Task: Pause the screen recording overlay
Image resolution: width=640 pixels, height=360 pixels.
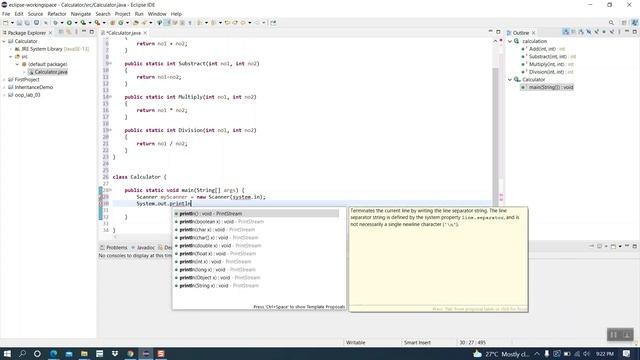Action: tap(613, 335)
